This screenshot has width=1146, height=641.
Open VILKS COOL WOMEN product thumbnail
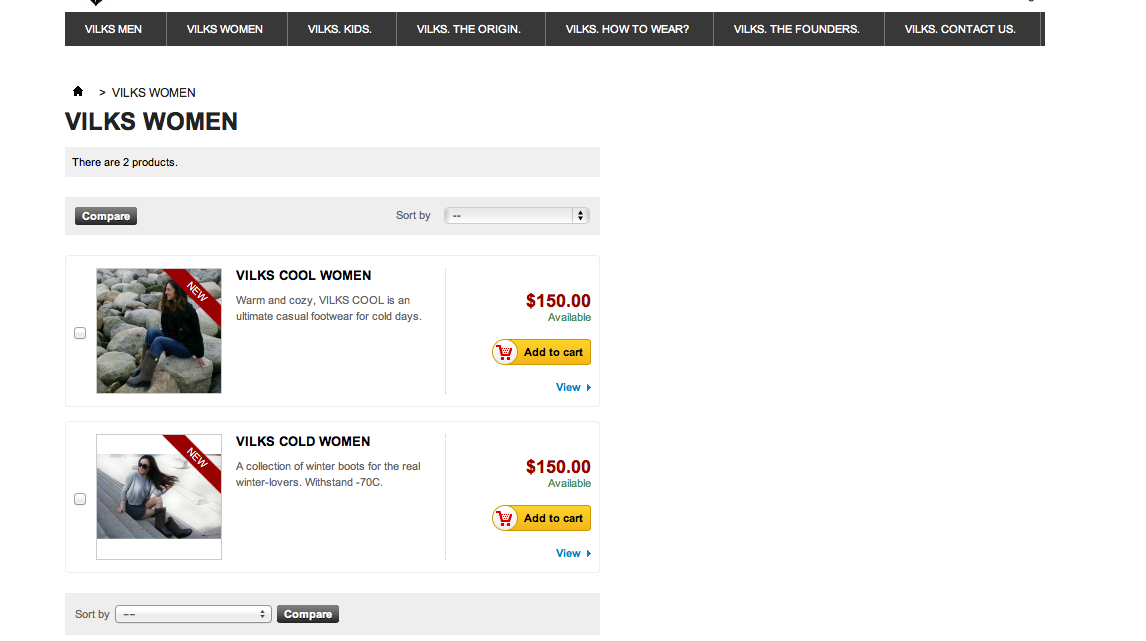(158, 330)
